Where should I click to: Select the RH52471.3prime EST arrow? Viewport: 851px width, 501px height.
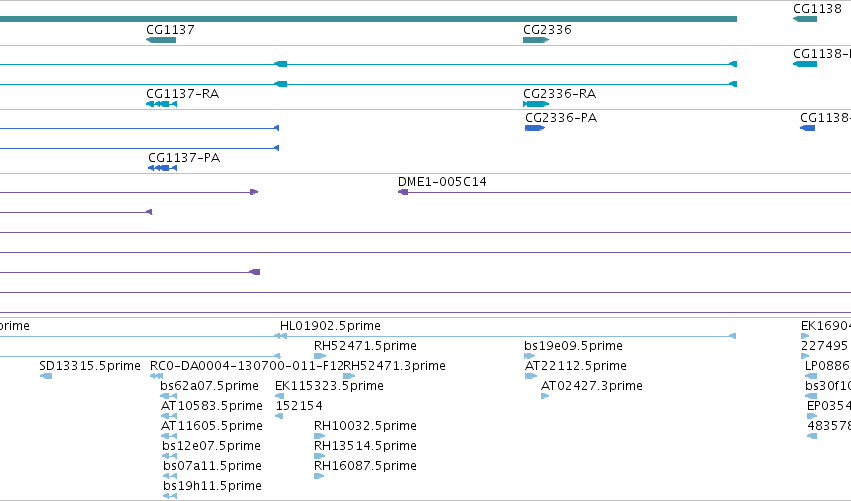pos(350,376)
